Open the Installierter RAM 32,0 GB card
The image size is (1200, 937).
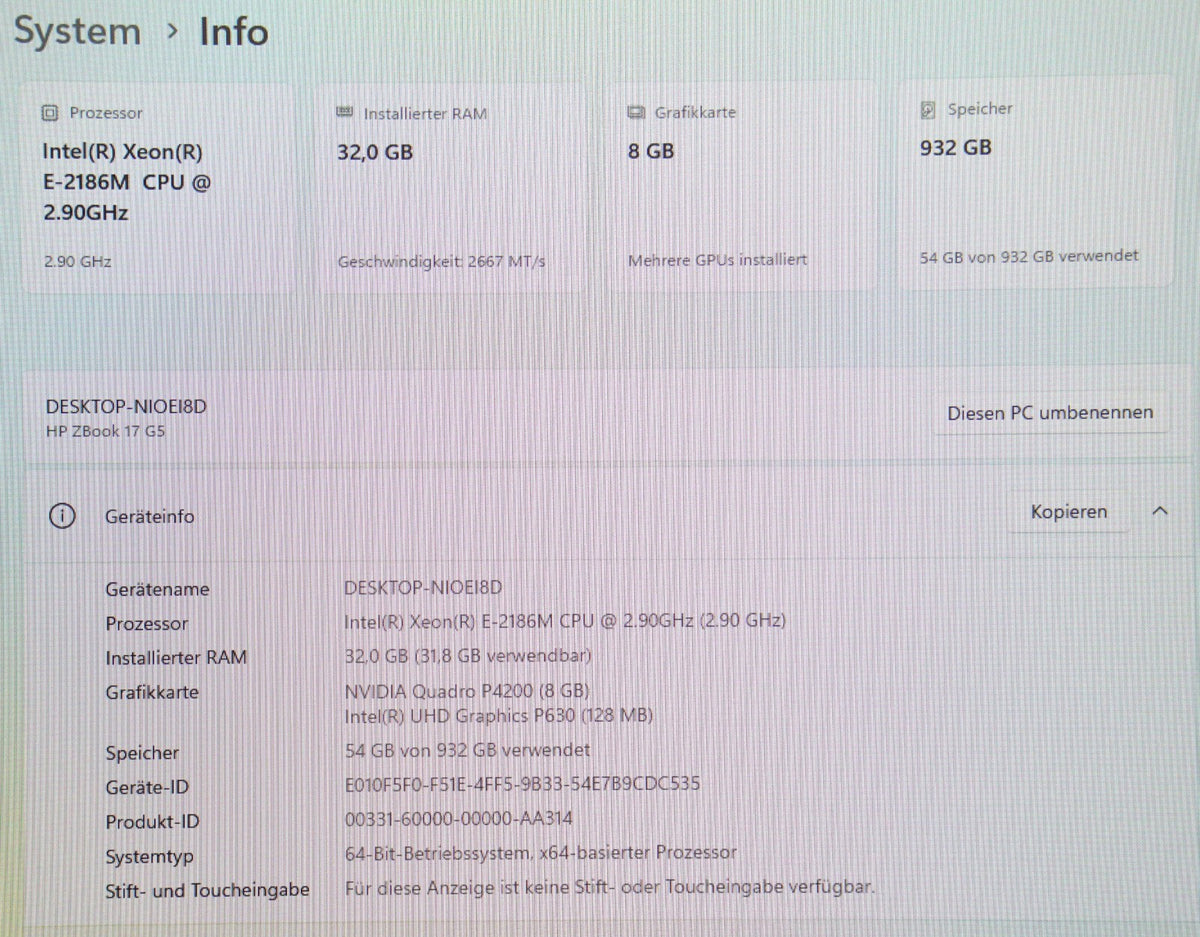tap(452, 187)
